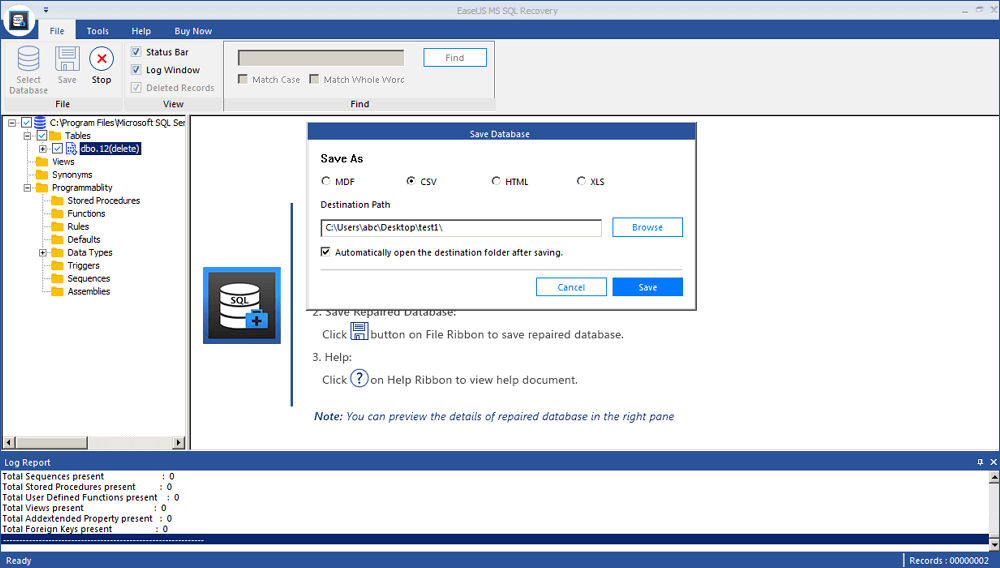Select the CSV radio button
1000x568 pixels.
tap(411, 181)
